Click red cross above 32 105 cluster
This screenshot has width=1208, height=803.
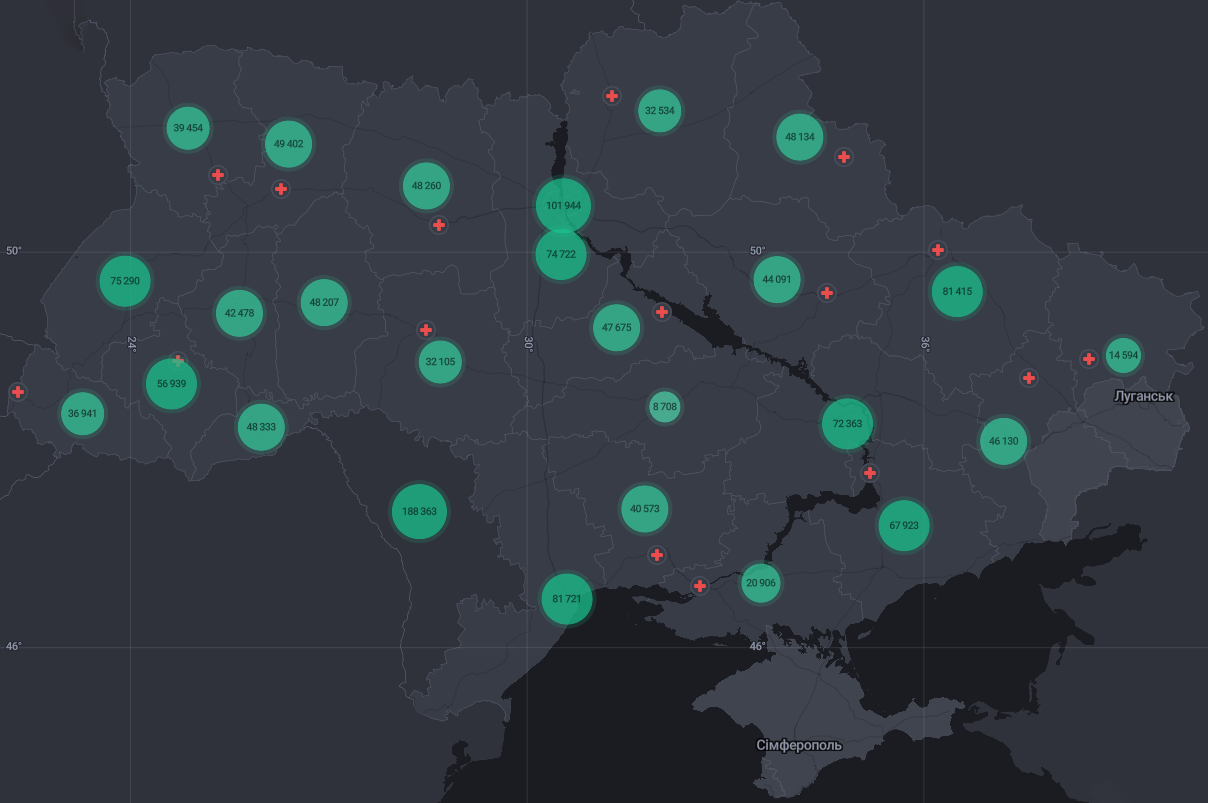tap(426, 330)
